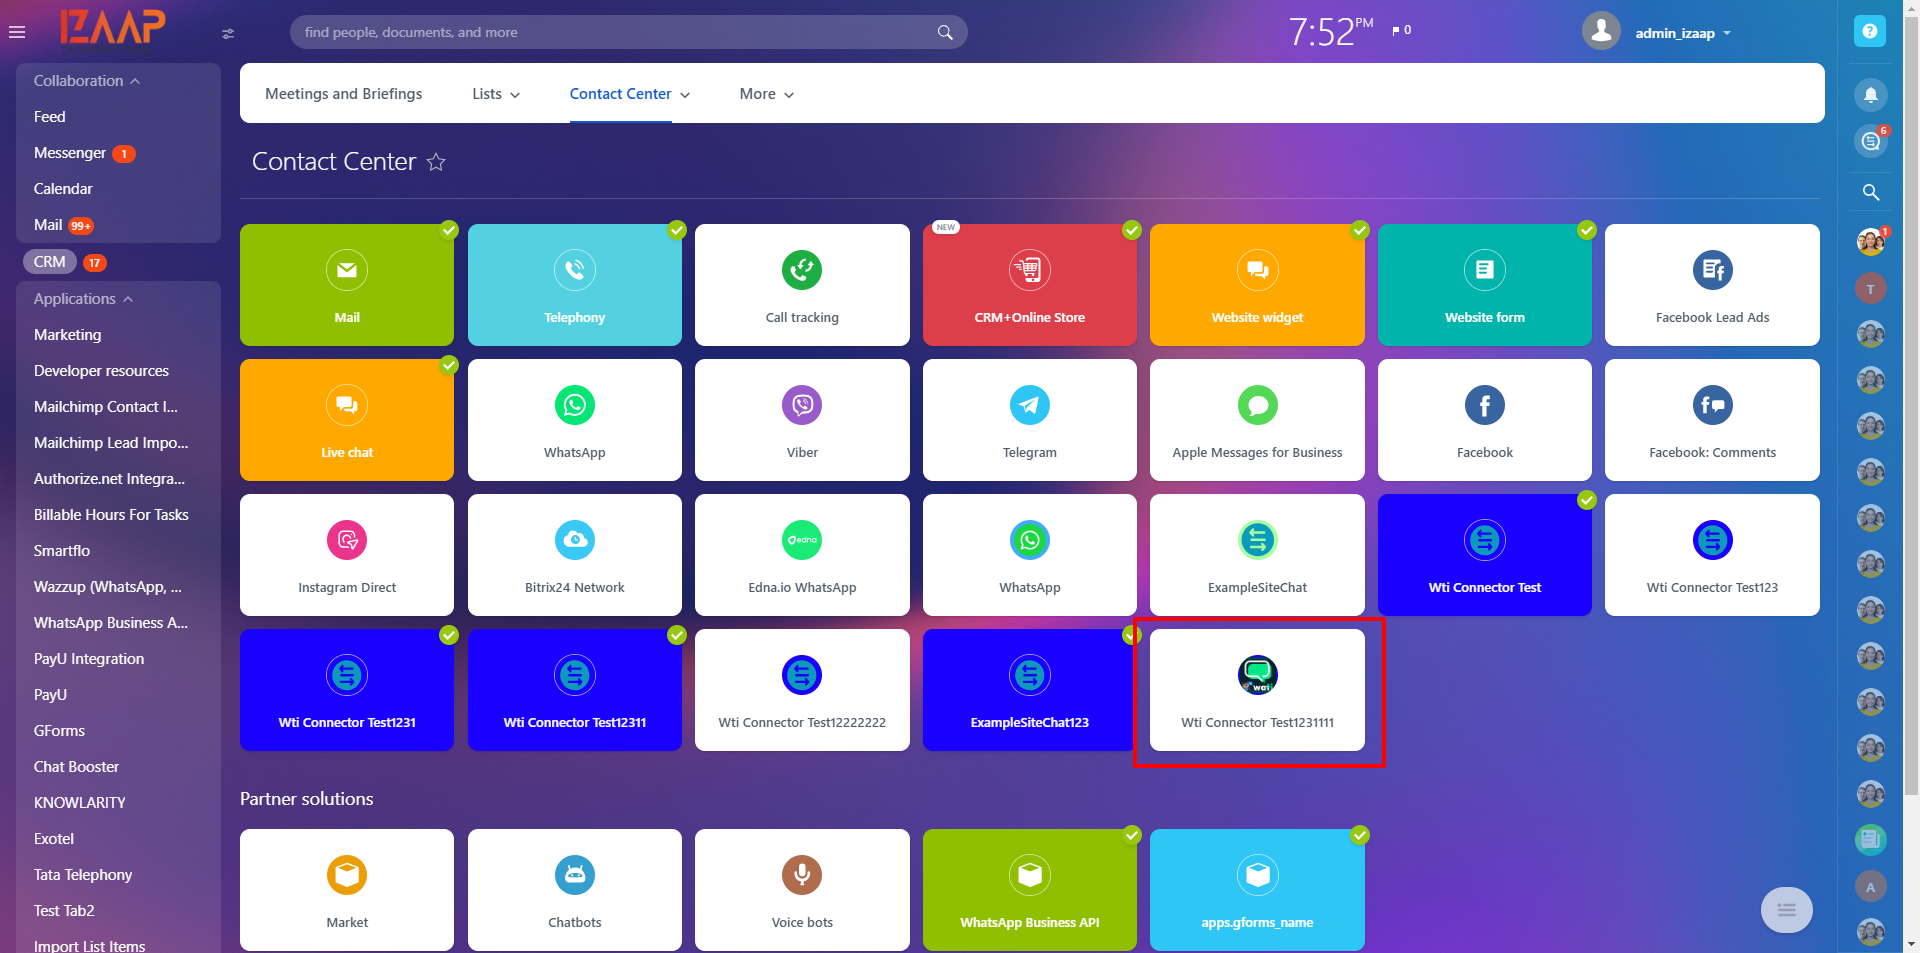The width and height of the screenshot is (1920, 953).
Task: Open the floating round list button
Action: [x=1787, y=910]
